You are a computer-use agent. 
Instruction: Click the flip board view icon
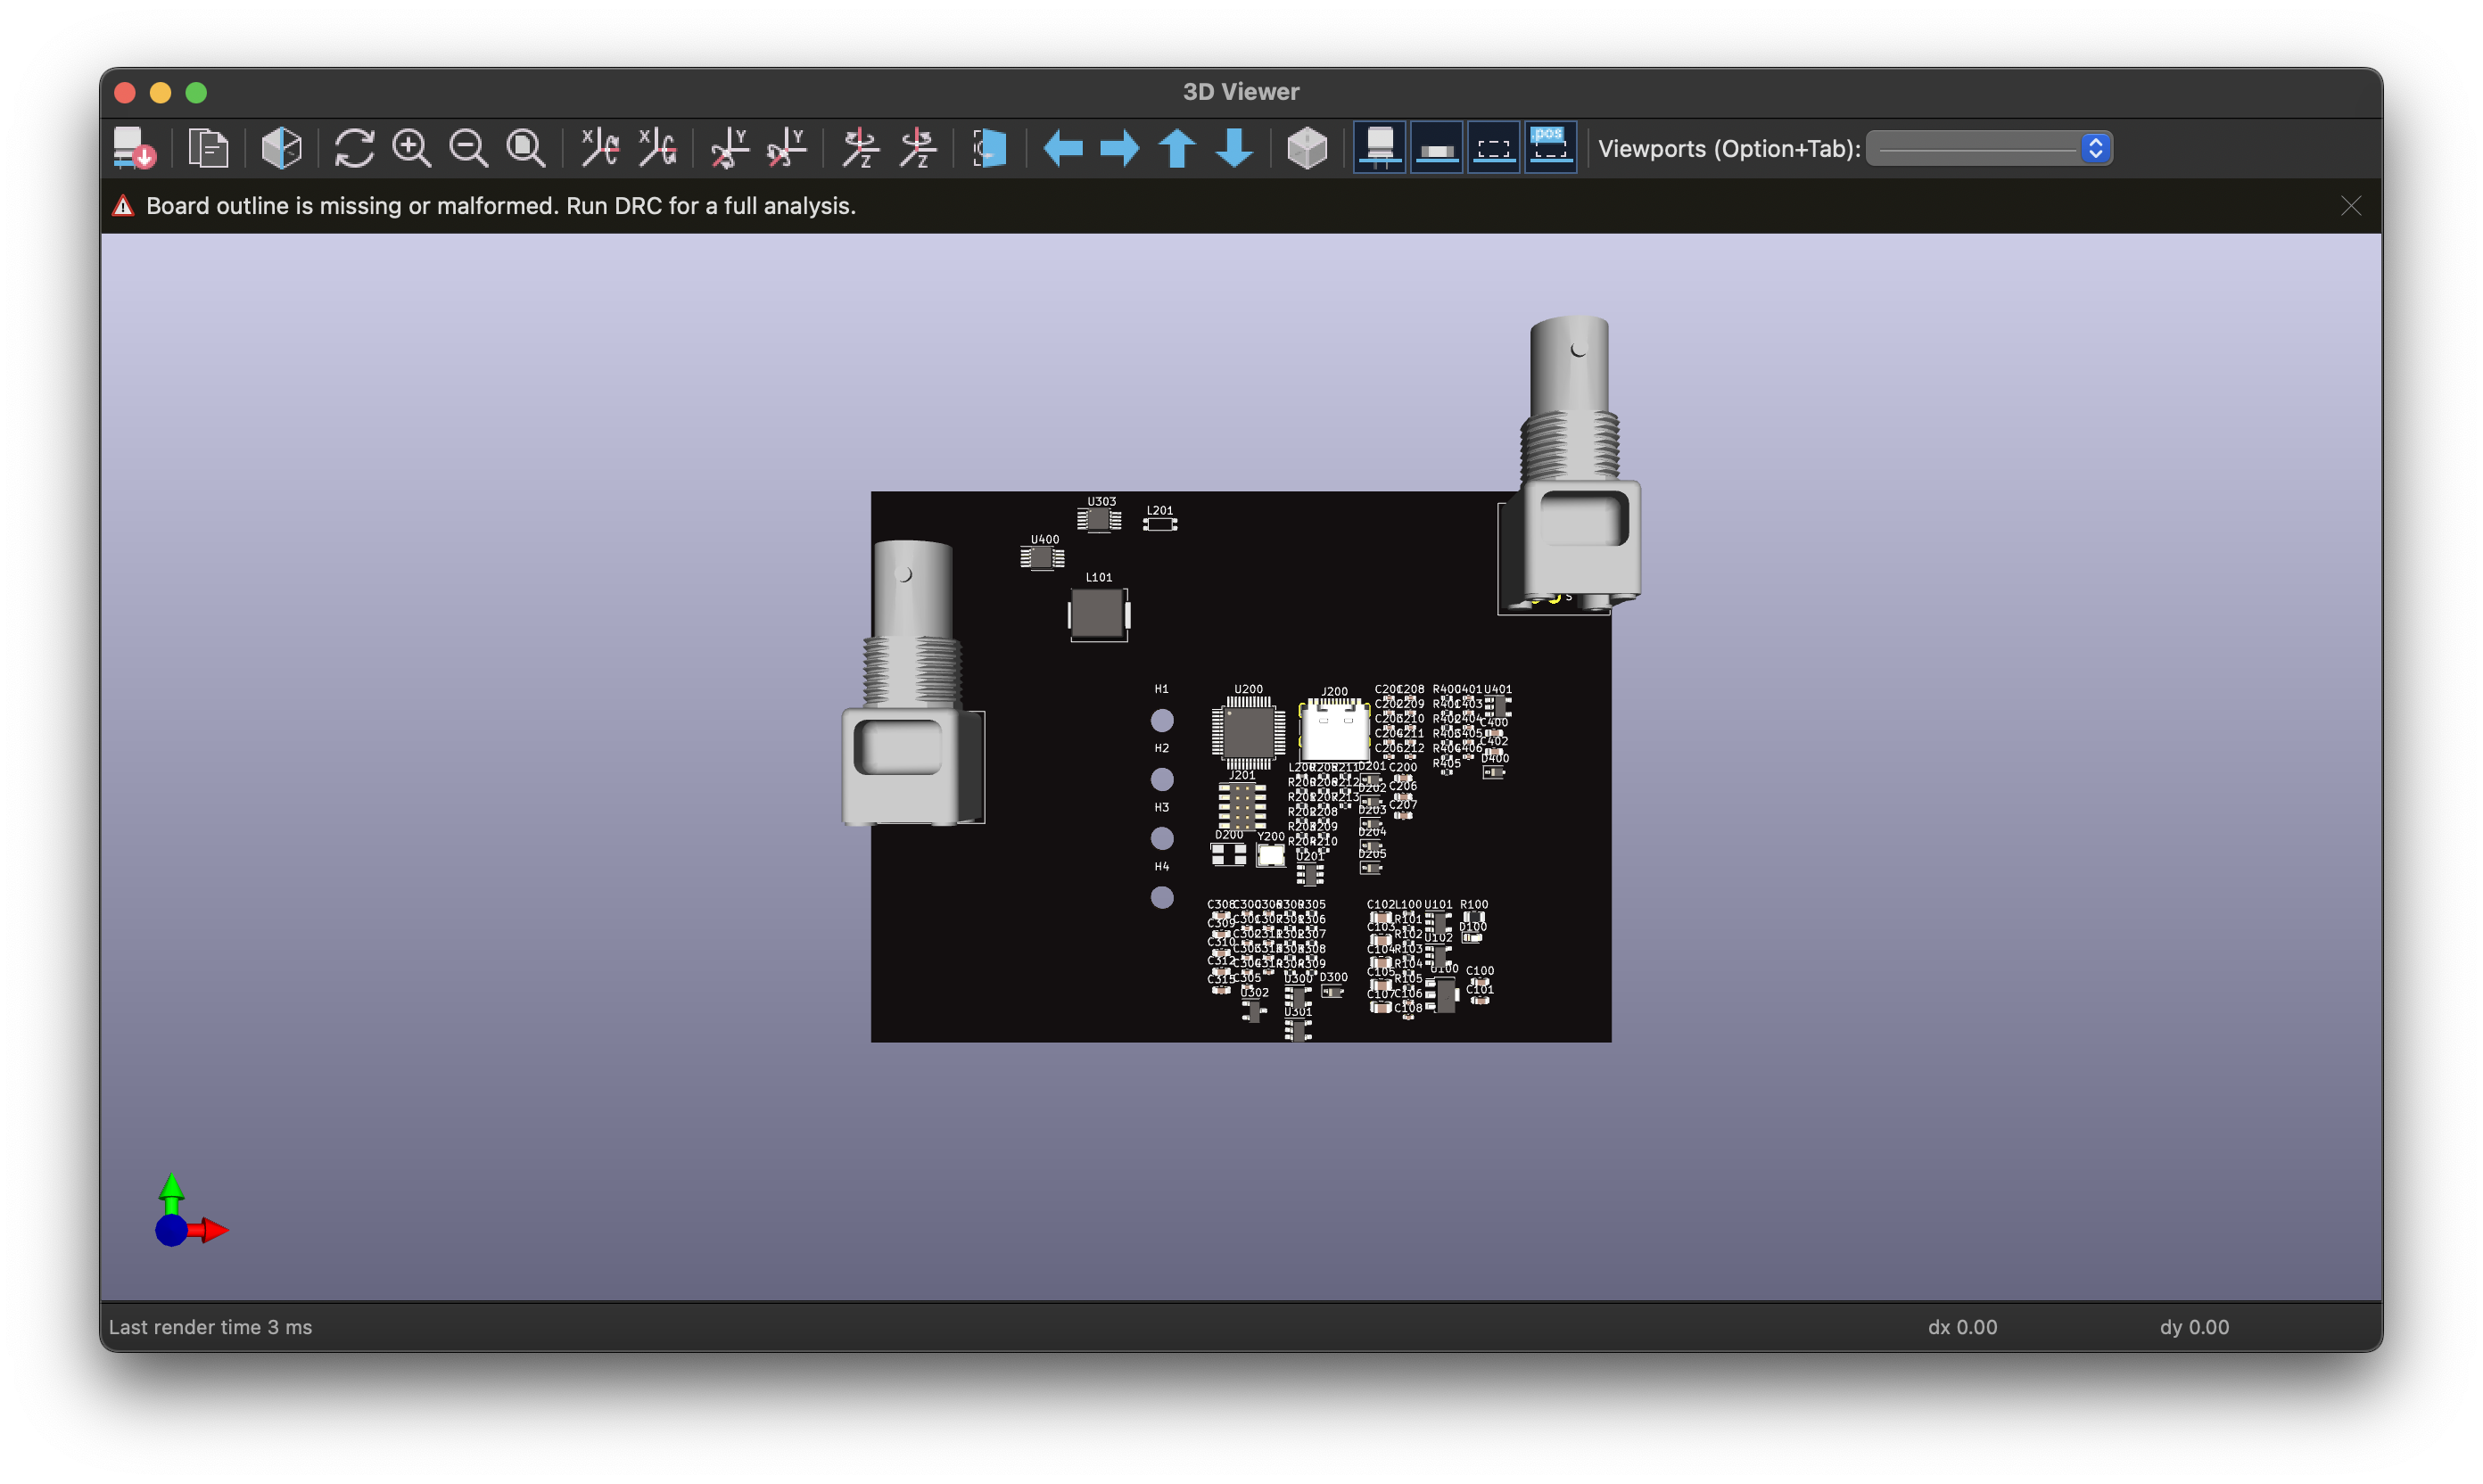pyautogui.click(x=988, y=148)
